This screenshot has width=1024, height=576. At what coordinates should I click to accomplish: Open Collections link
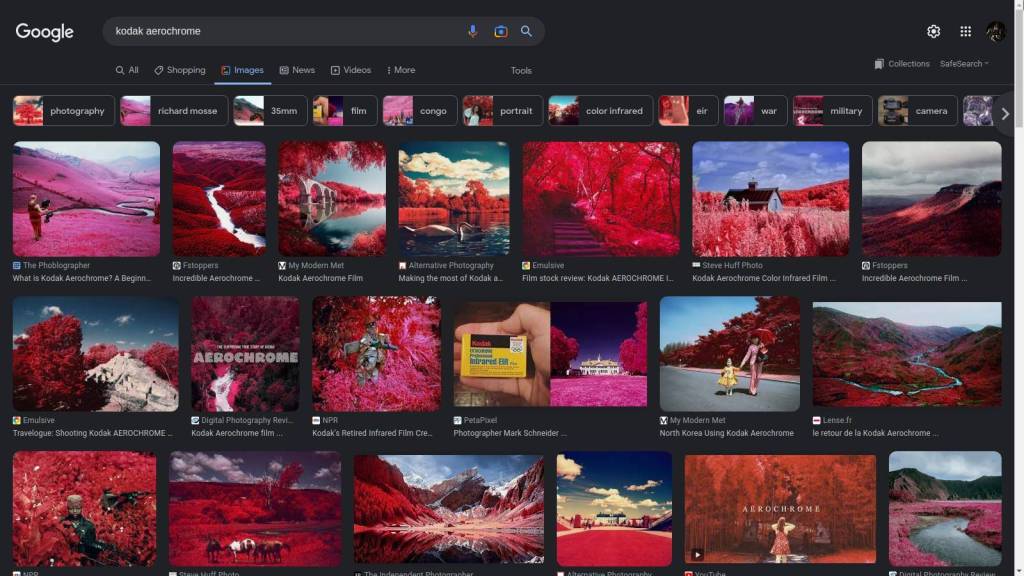point(908,63)
